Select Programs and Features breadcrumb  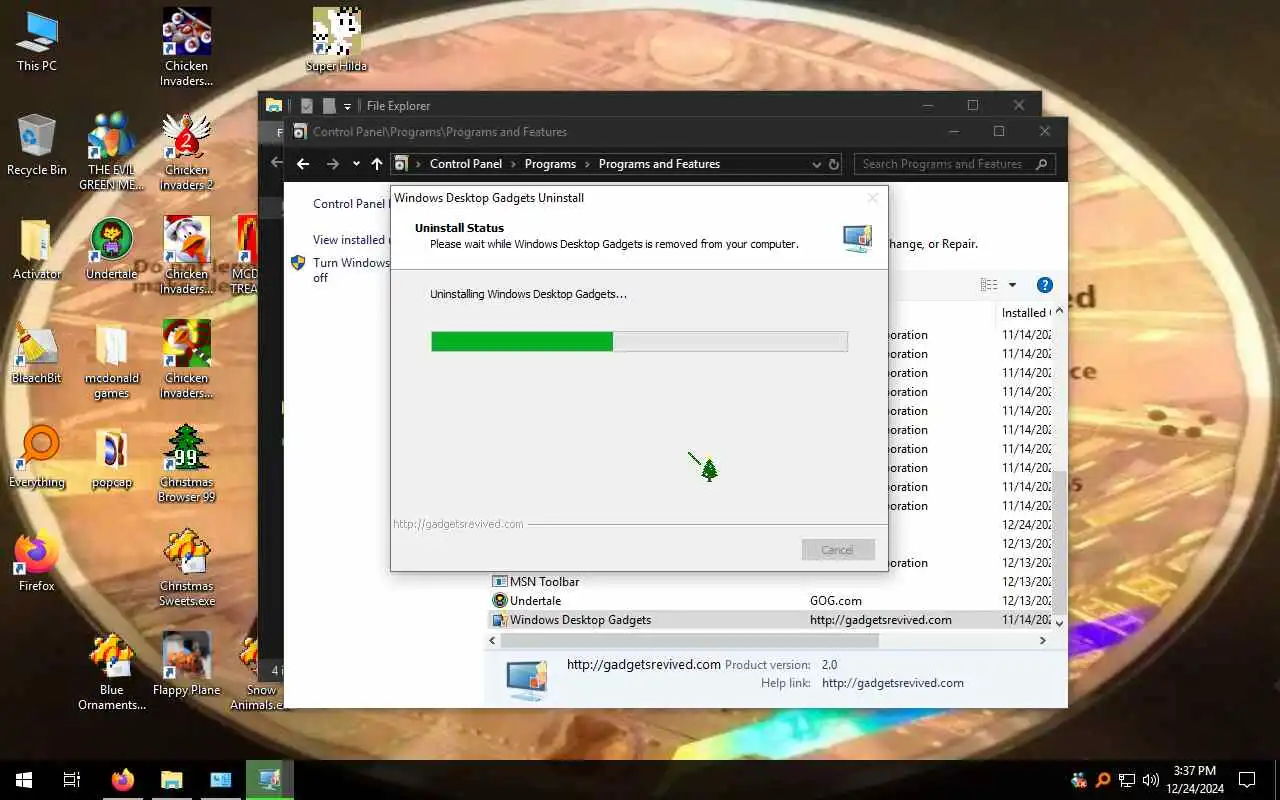click(x=659, y=164)
